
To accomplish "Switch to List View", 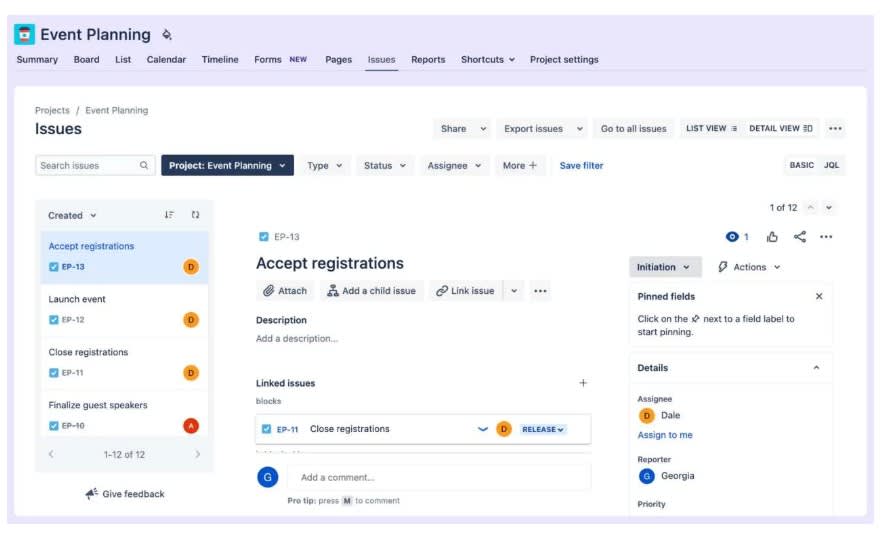I will click(x=711, y=129).
